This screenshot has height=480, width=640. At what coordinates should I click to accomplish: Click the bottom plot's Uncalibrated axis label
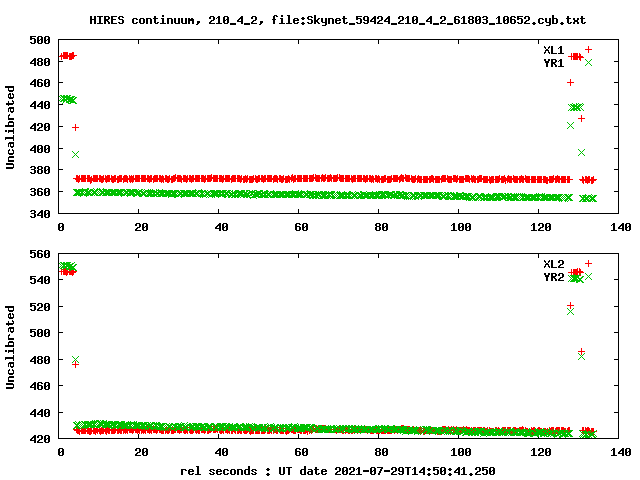(x=10, y=347)
